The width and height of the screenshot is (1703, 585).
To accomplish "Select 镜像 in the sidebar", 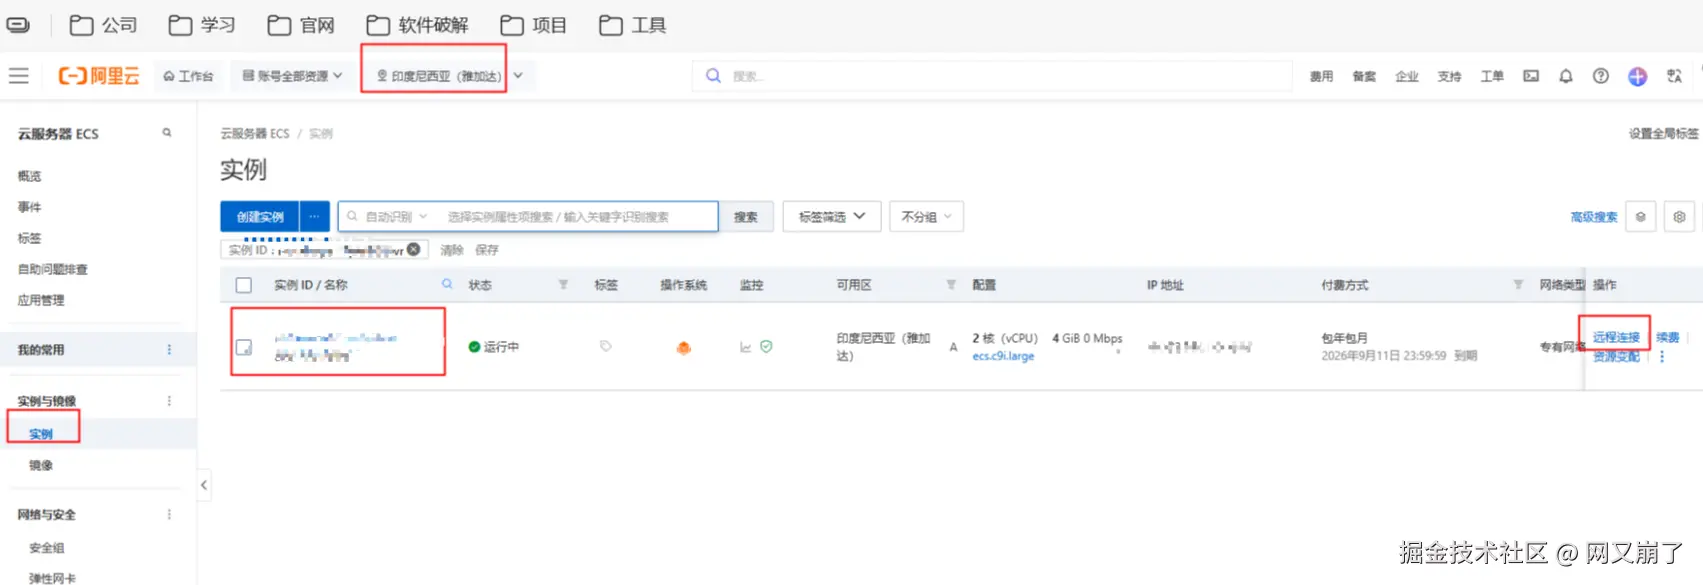I will point(41,465).
